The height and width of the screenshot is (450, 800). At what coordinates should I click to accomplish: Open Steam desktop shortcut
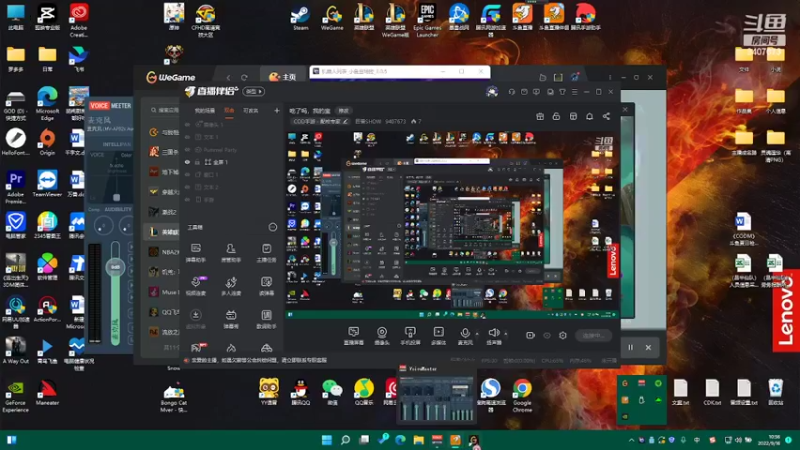301,17
